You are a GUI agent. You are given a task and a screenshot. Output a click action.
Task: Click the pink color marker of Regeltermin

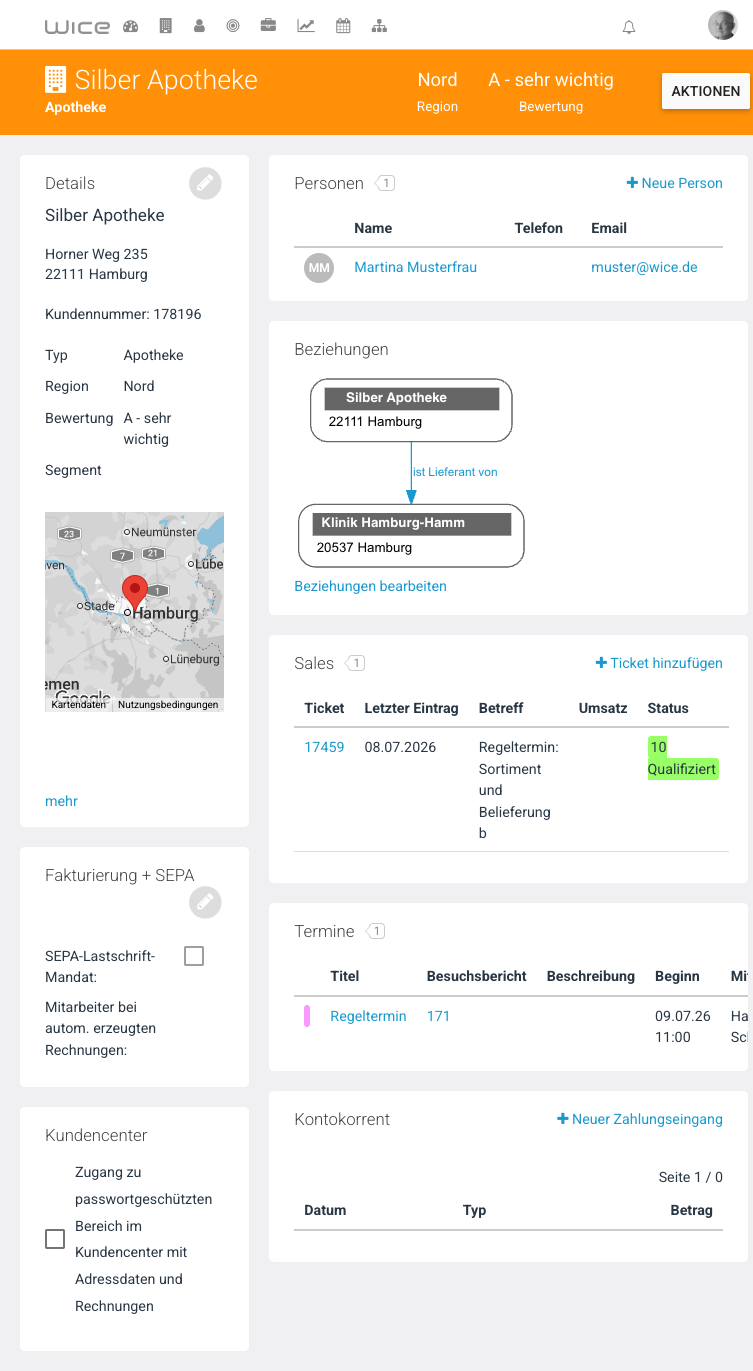coord(307,1016)
